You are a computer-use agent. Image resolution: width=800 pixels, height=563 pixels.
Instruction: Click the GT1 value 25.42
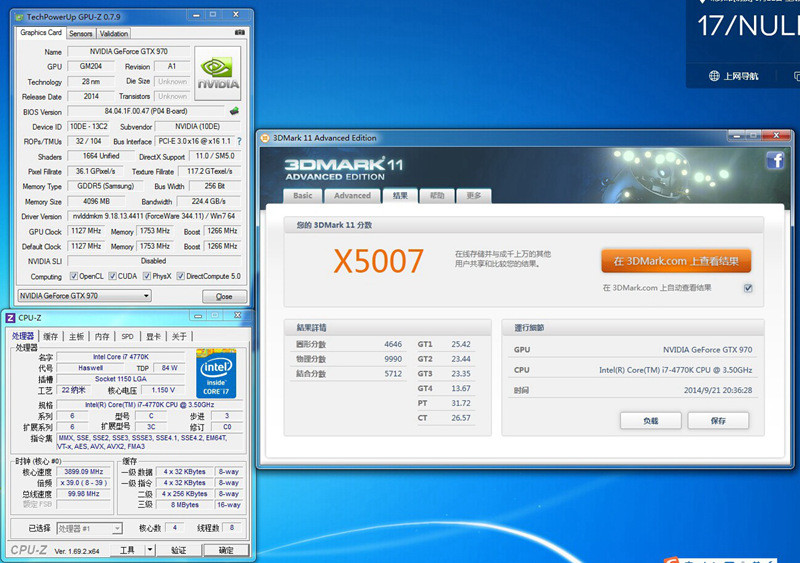coord(461,344)
